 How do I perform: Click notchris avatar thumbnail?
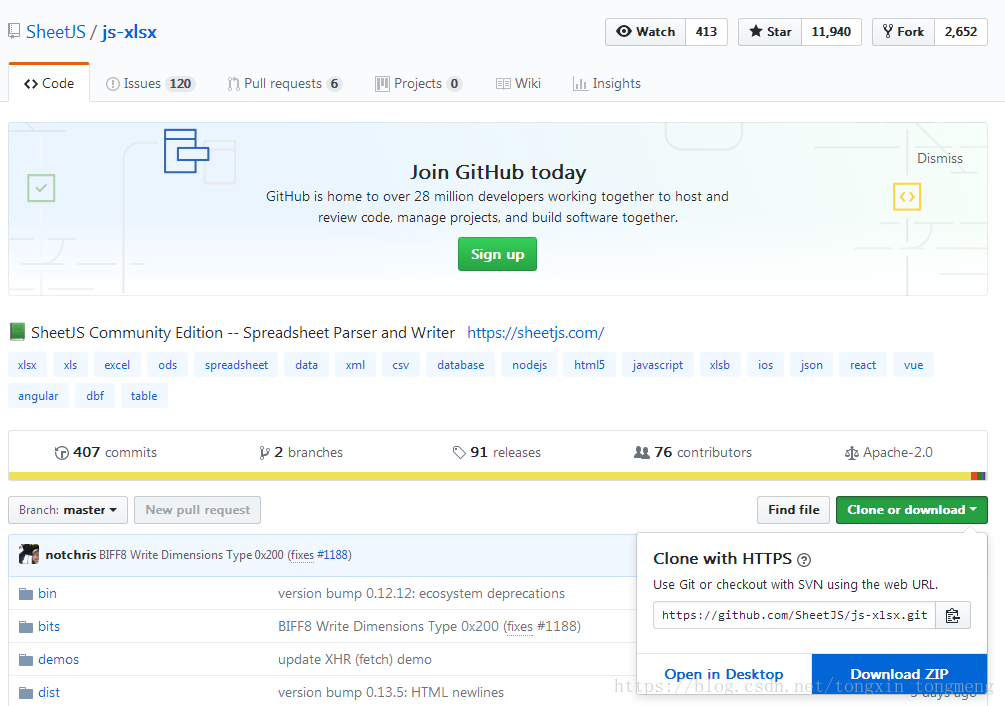pos(29,554)
